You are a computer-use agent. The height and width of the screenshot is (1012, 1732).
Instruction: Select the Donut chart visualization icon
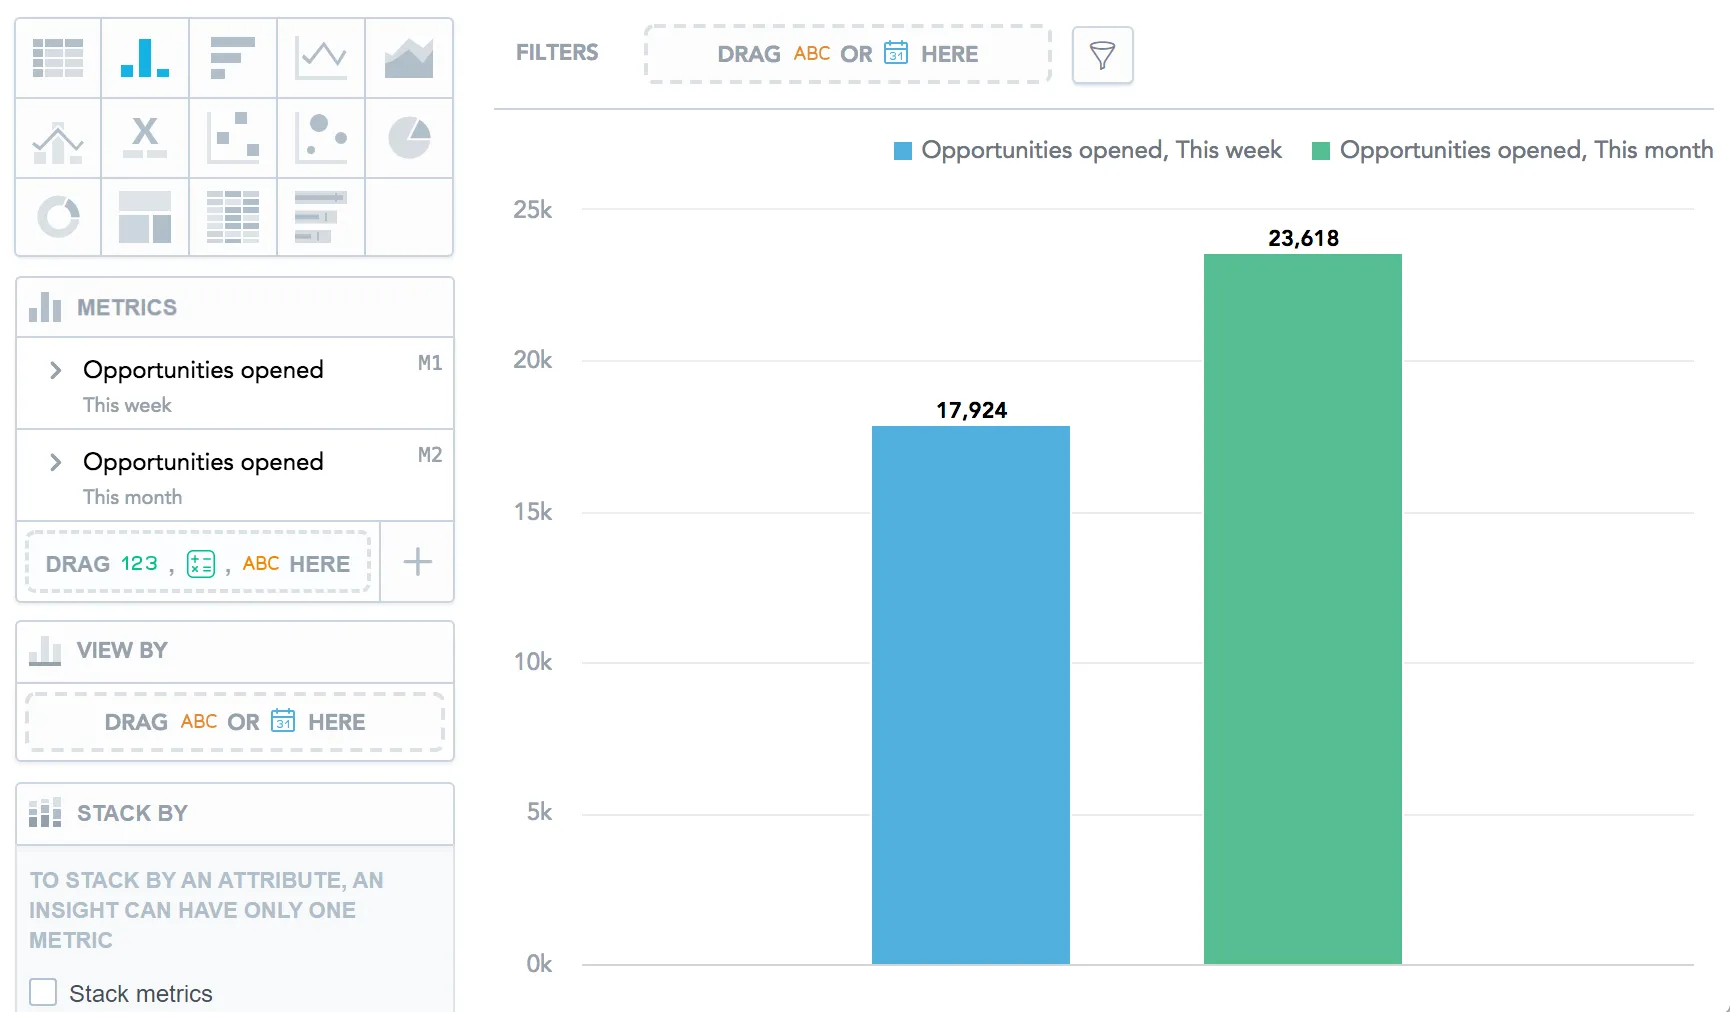coord(57,217)
